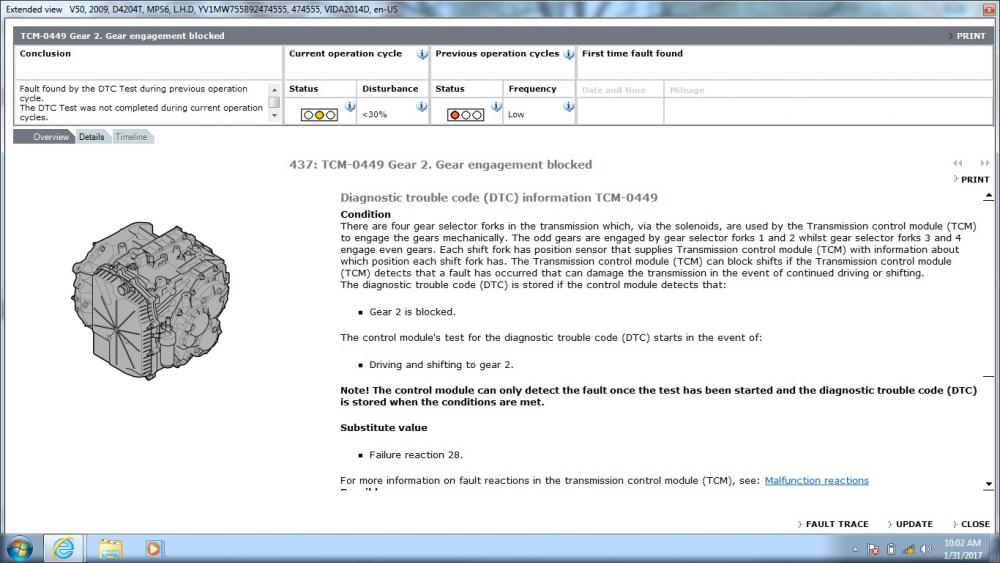Click info icon beside previous cycles Status

[496, 106]
